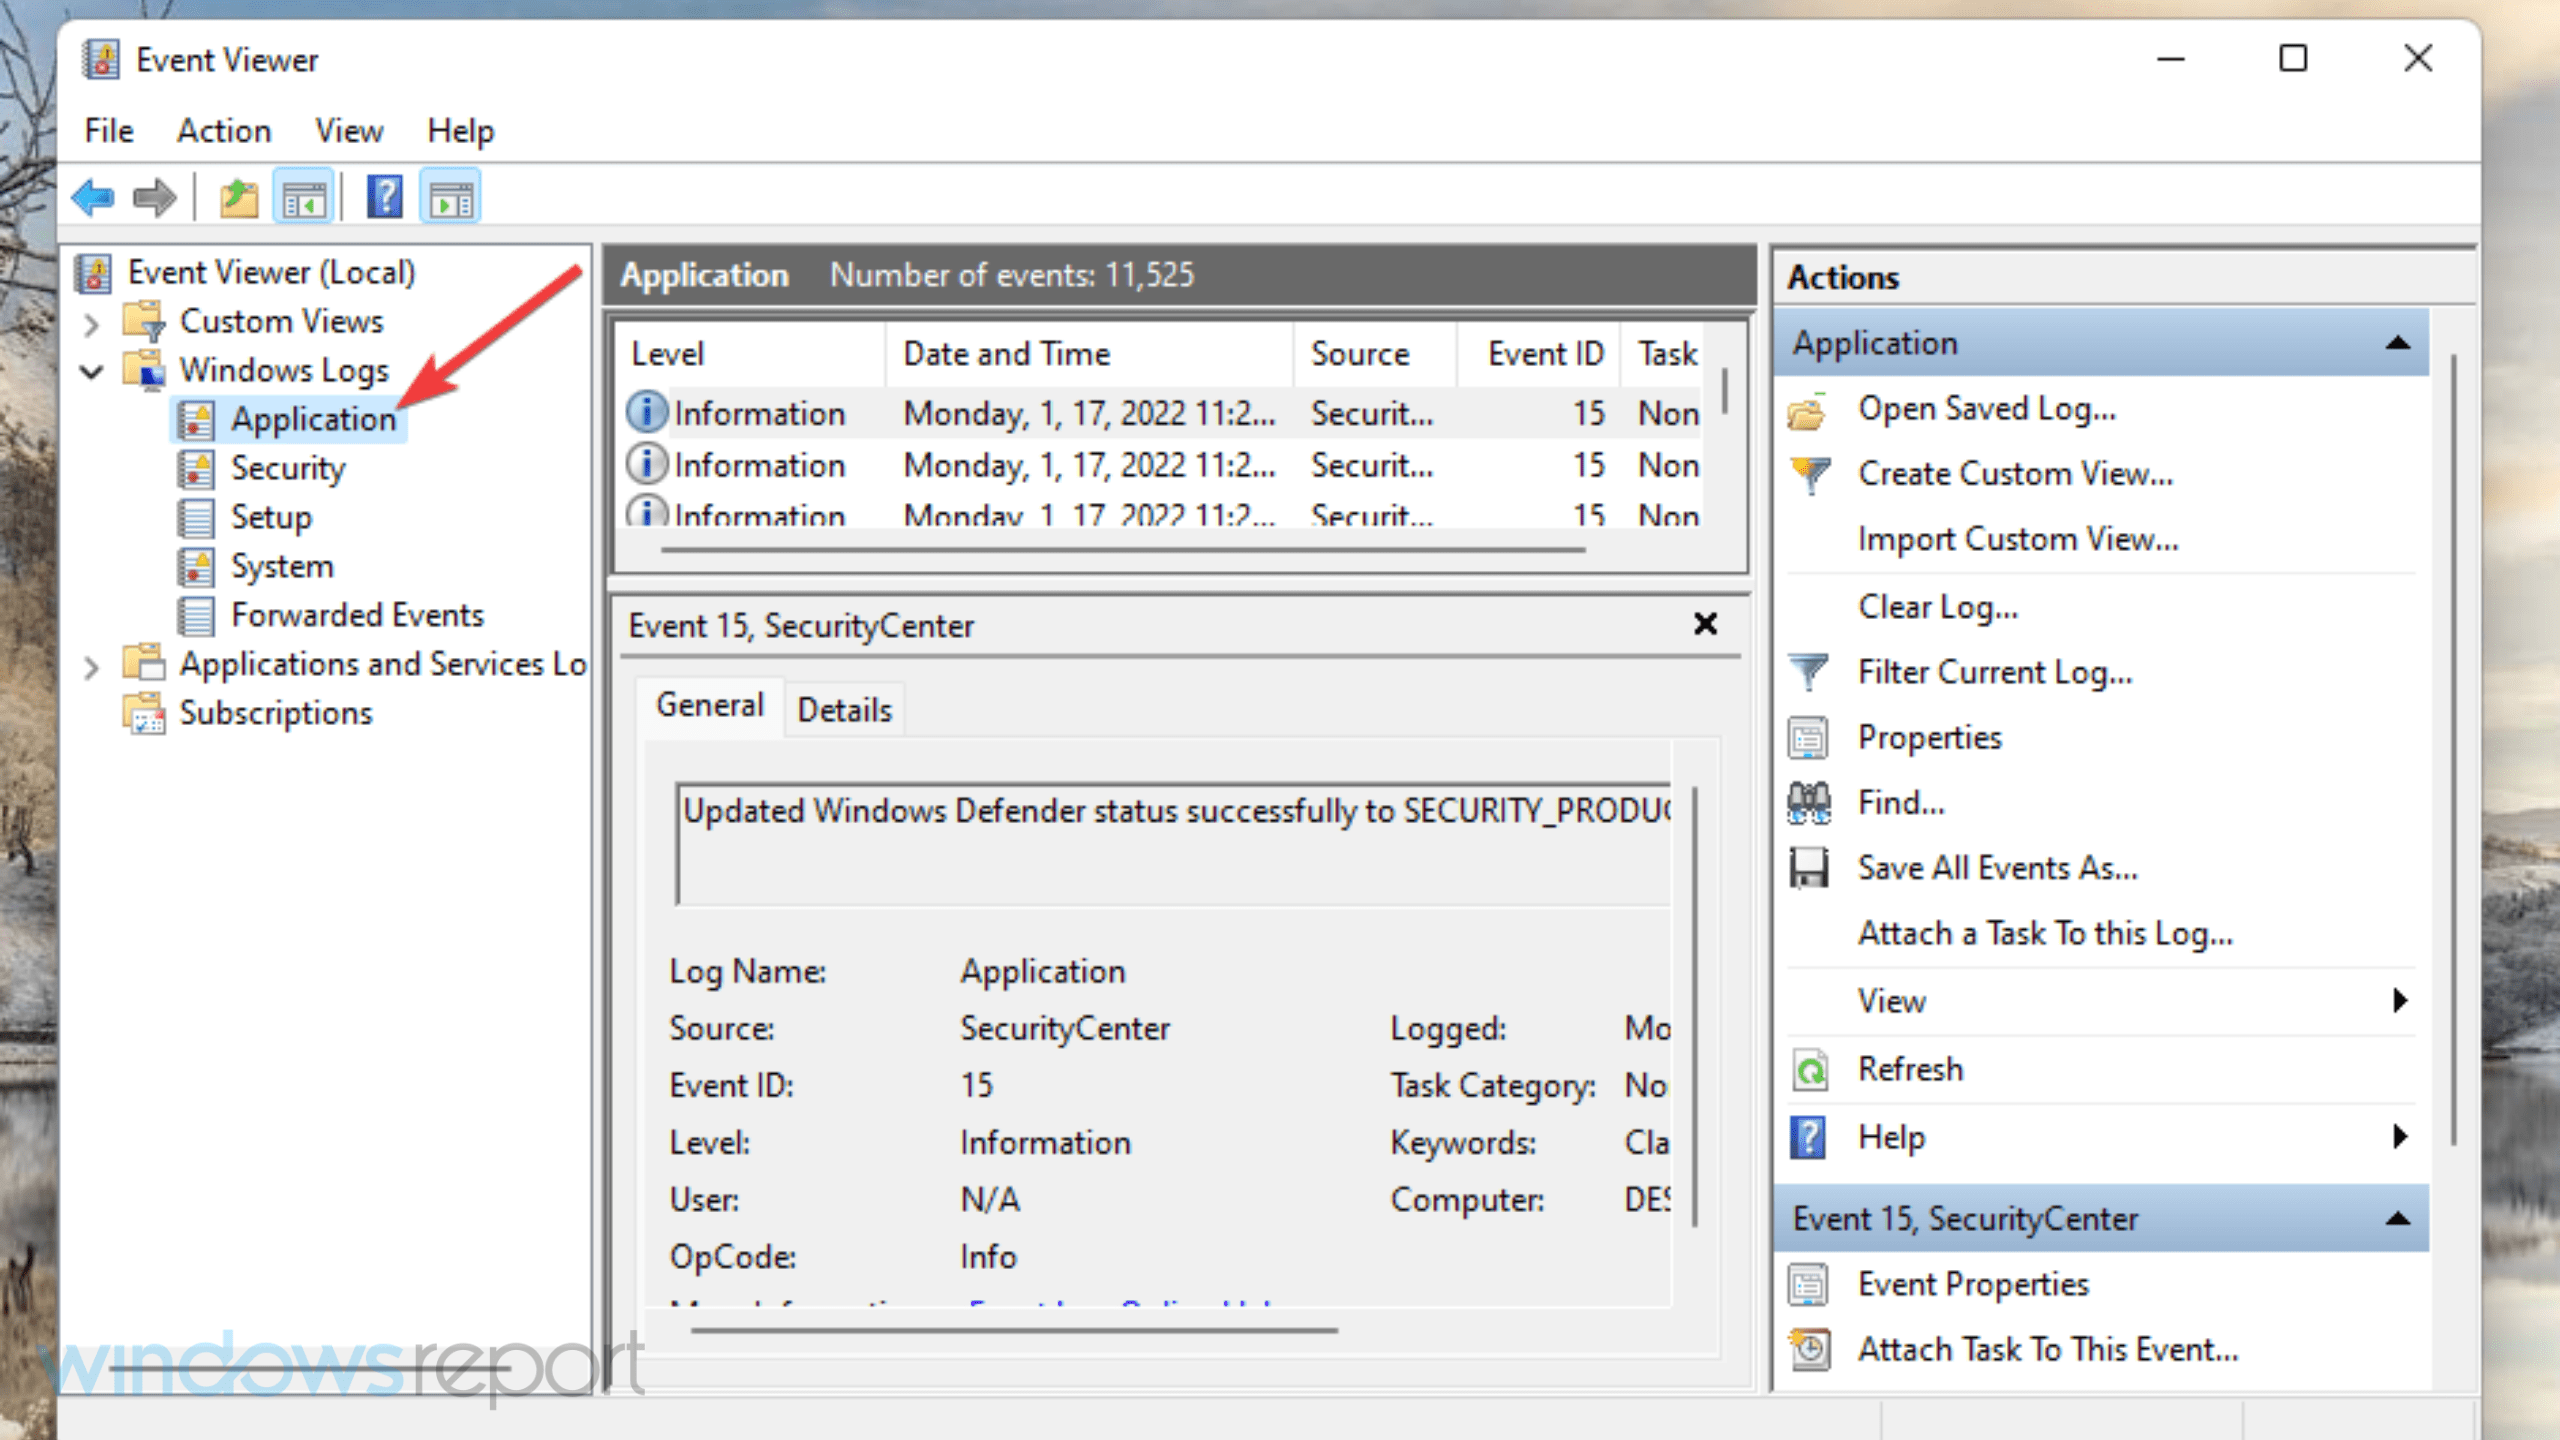
Task: Click the Save All Events As icon
Action: (1813, 867)
